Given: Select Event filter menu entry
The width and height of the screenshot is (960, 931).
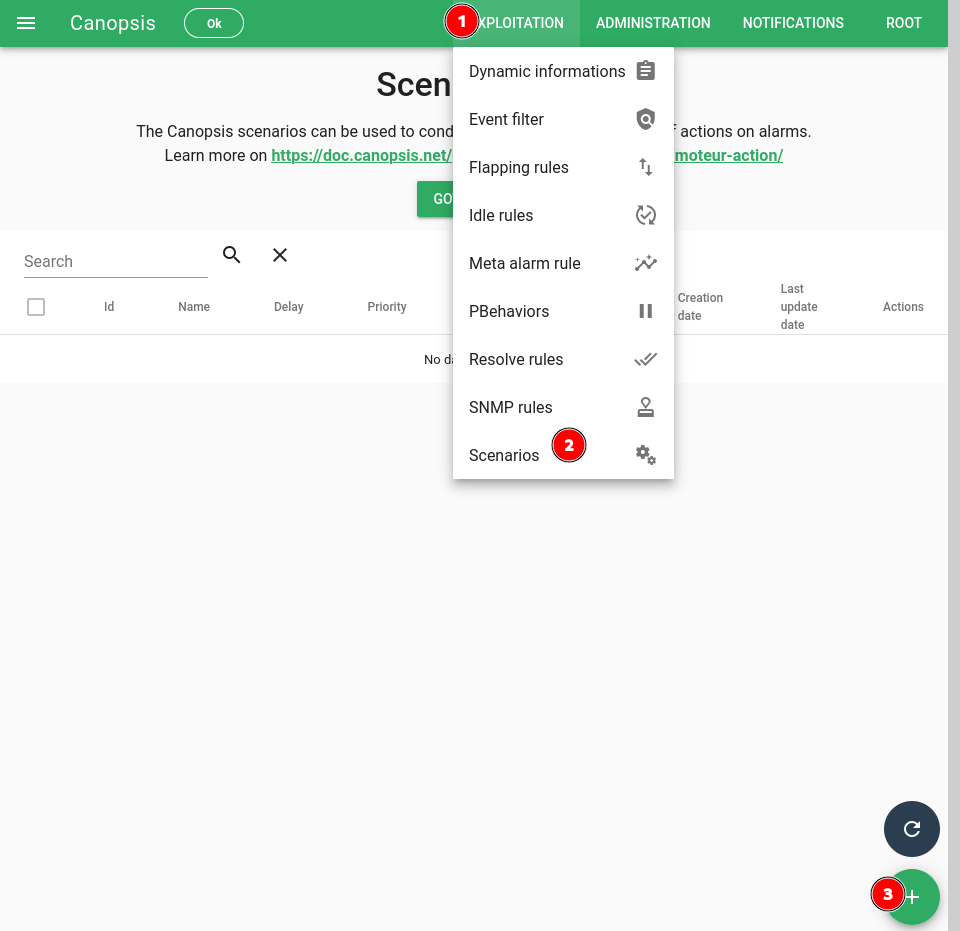Looking at the screenshot, I should tap(563, 119).
